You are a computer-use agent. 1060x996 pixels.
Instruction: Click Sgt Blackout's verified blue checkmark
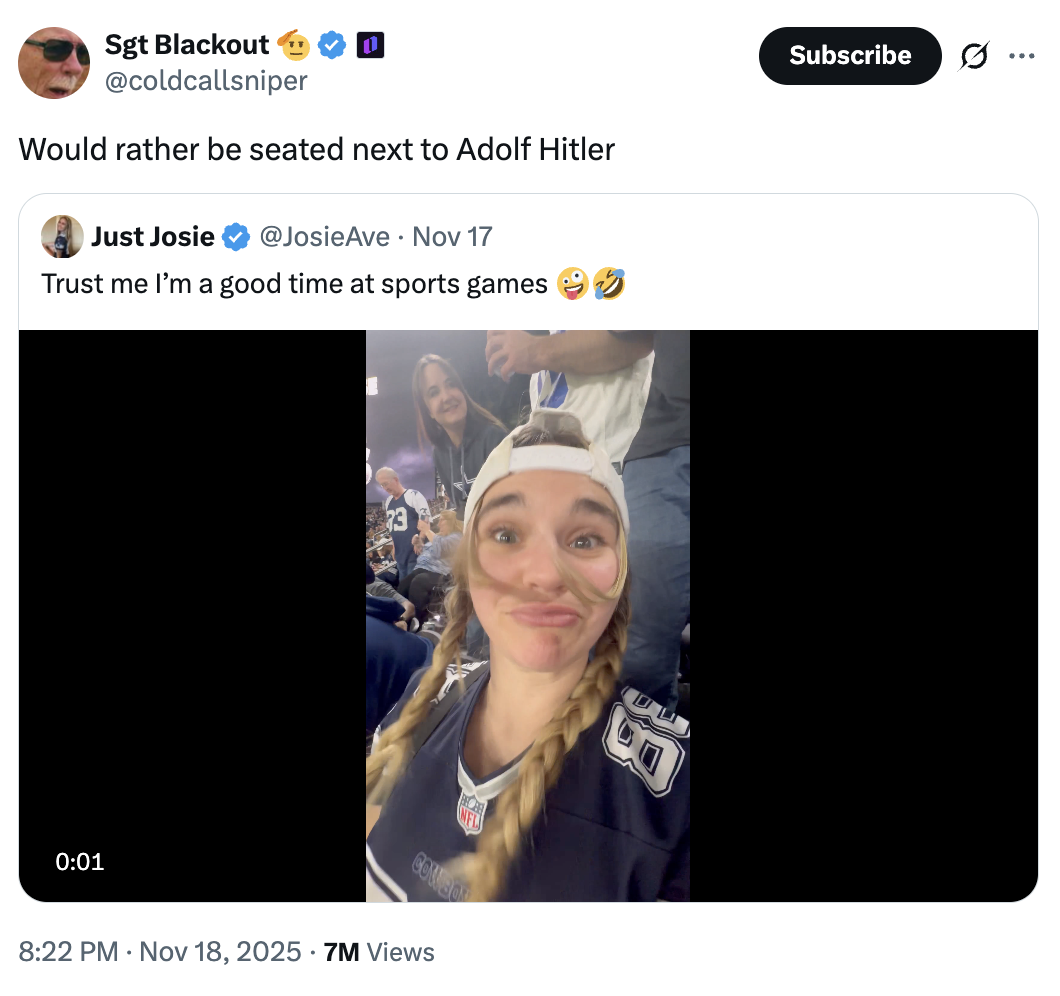pos(332,44)
